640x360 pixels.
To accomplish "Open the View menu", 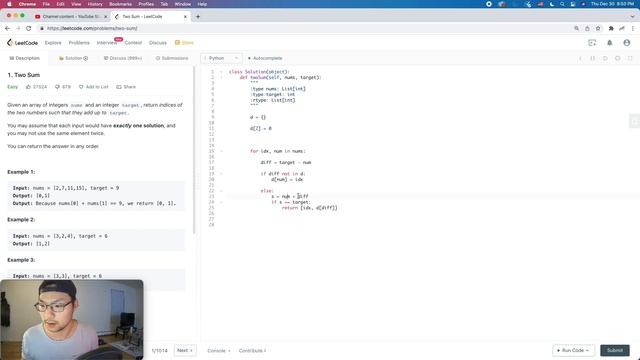I will [x=76, y=4].
